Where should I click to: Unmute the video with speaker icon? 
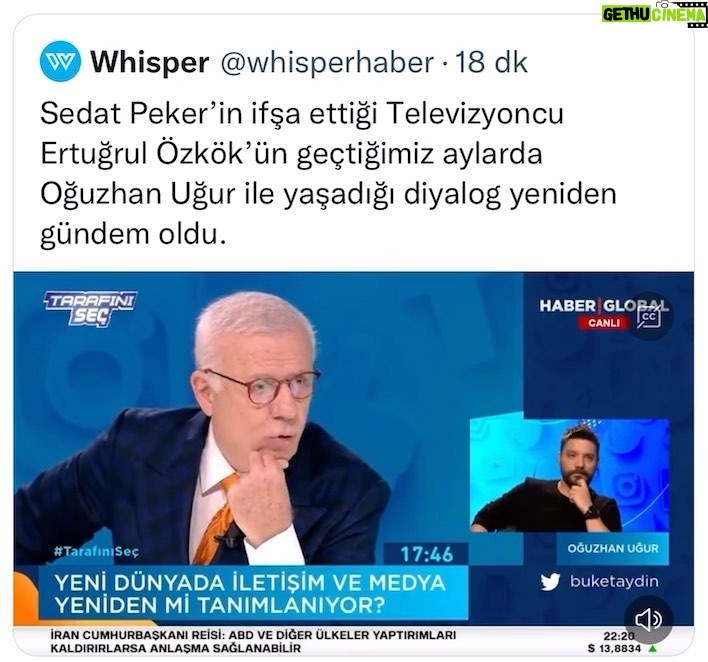point(648,620)
